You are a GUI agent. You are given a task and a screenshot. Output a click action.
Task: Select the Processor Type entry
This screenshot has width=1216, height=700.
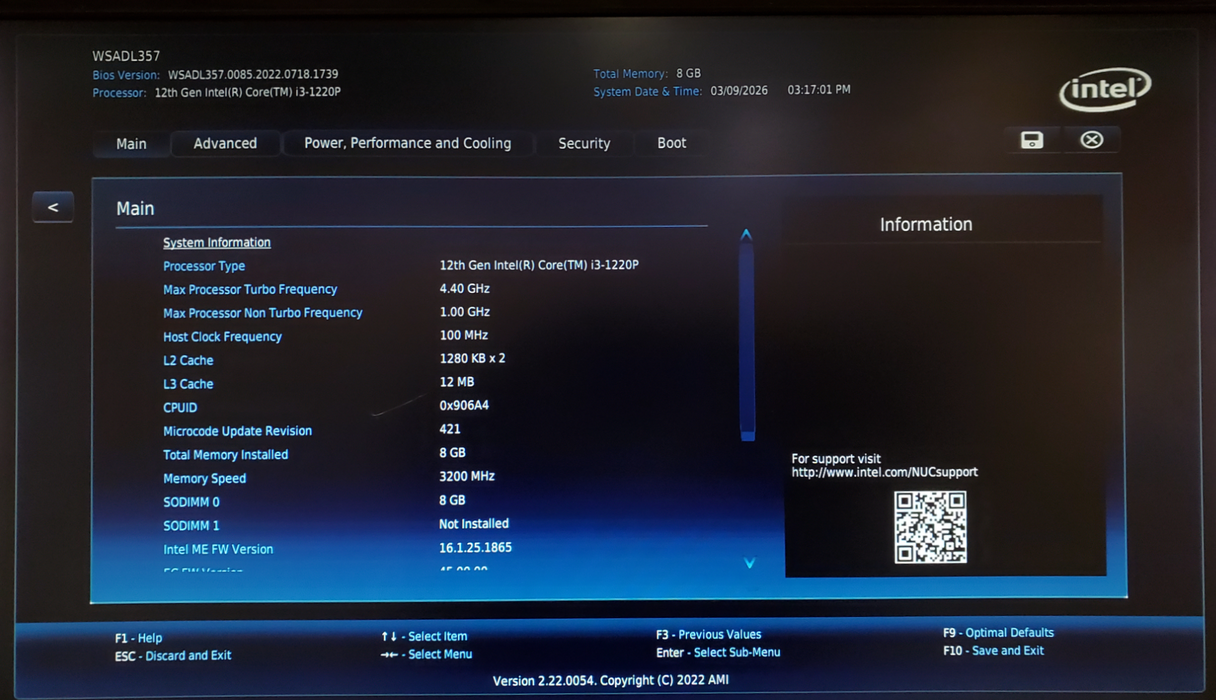204,266
